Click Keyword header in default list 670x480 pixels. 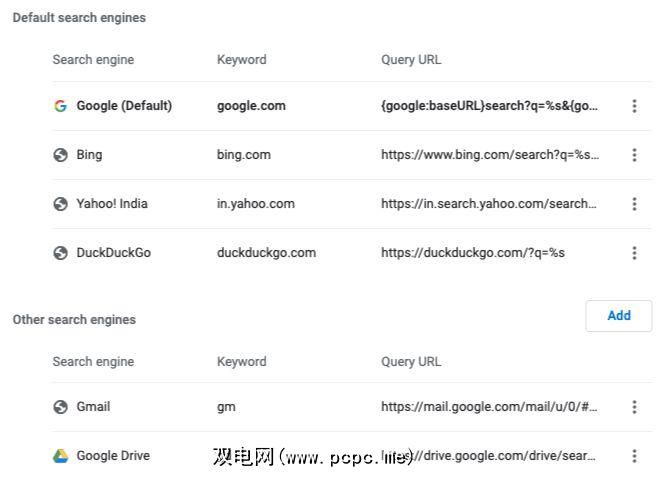[x=241, y=59]
